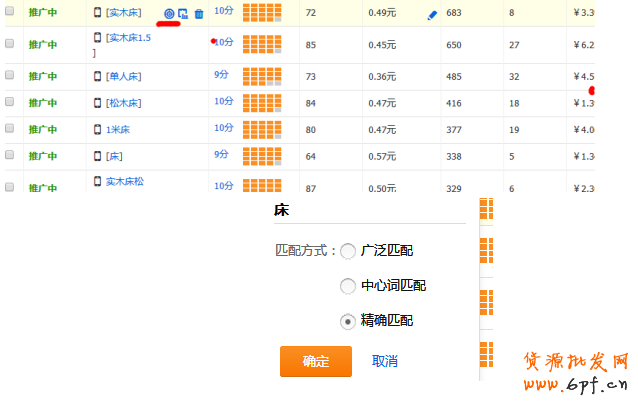Click 取消 to cancel the match dialog
638x406 pixels.
pos(385,361)
